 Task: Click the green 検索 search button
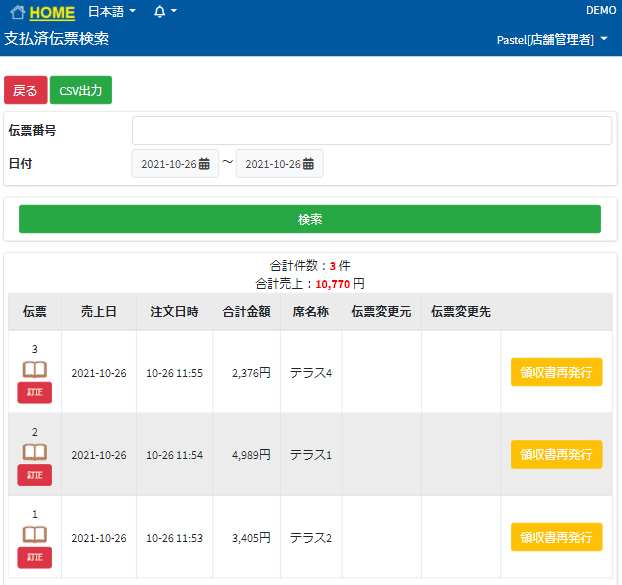tap(310, 219)
